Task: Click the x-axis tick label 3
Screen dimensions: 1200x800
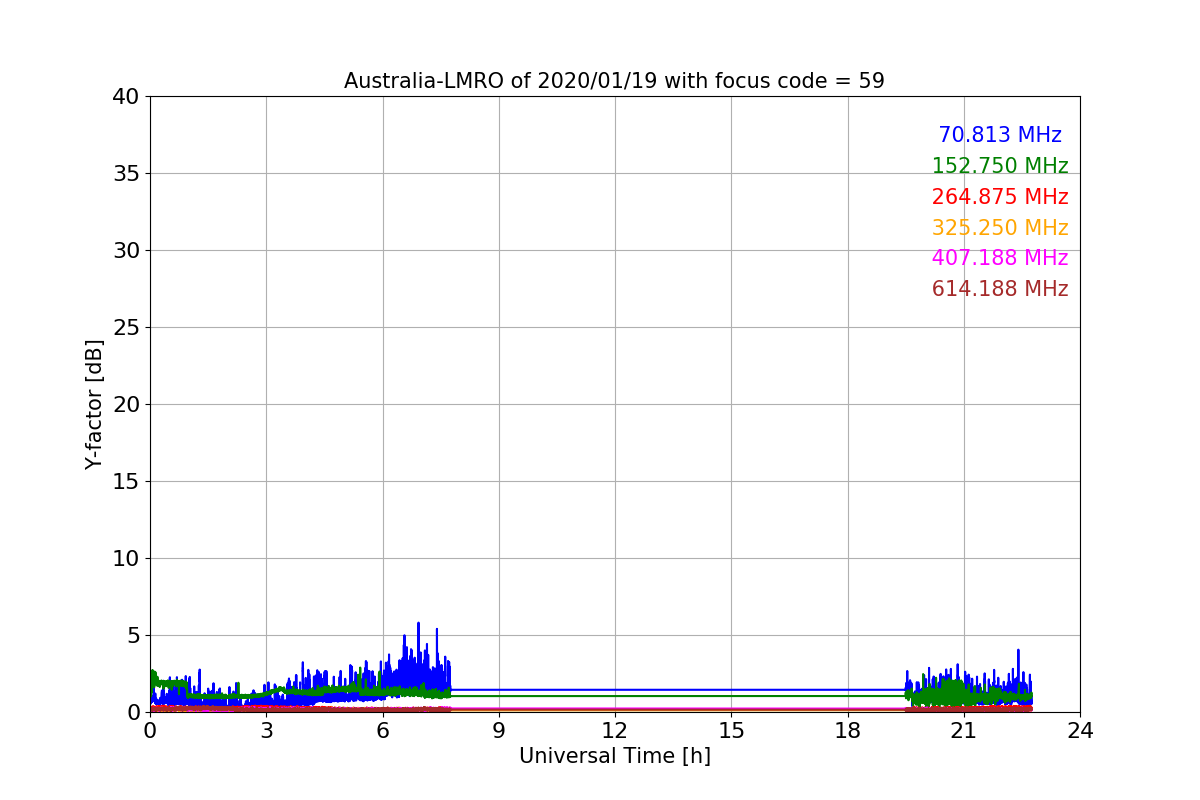Action: (x=266, y=731)
